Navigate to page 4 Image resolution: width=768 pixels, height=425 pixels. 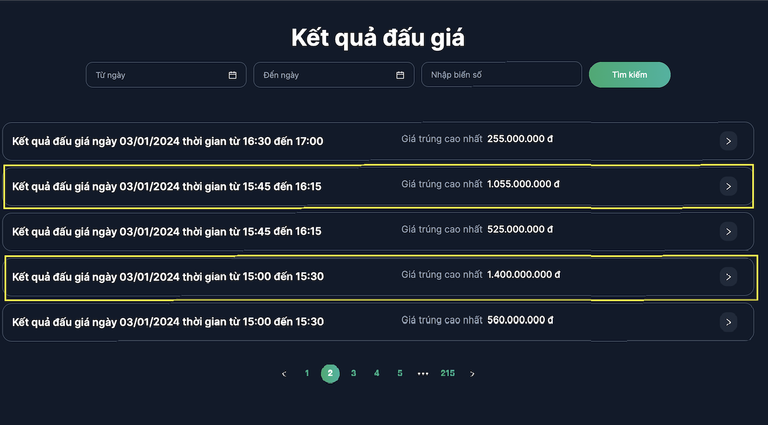pyautogui.click(x=376, y=374)
